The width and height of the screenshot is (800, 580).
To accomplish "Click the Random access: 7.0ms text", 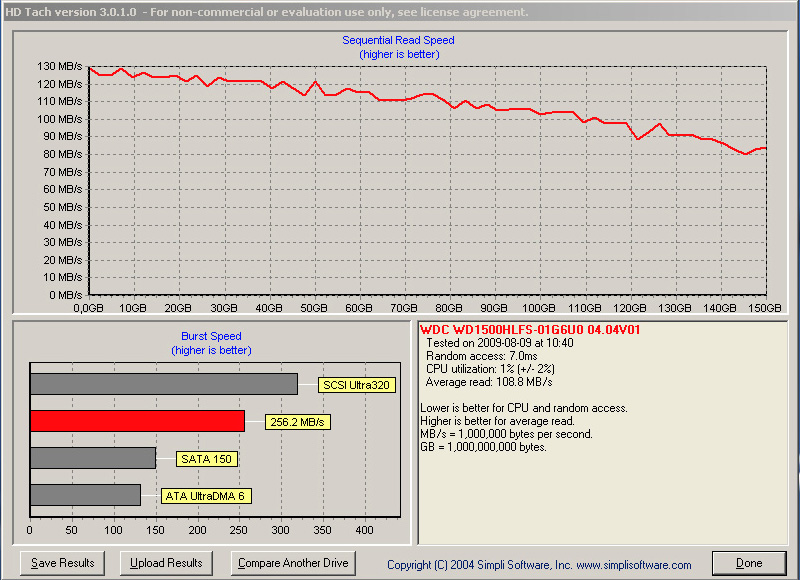I will tap(482, 356).
